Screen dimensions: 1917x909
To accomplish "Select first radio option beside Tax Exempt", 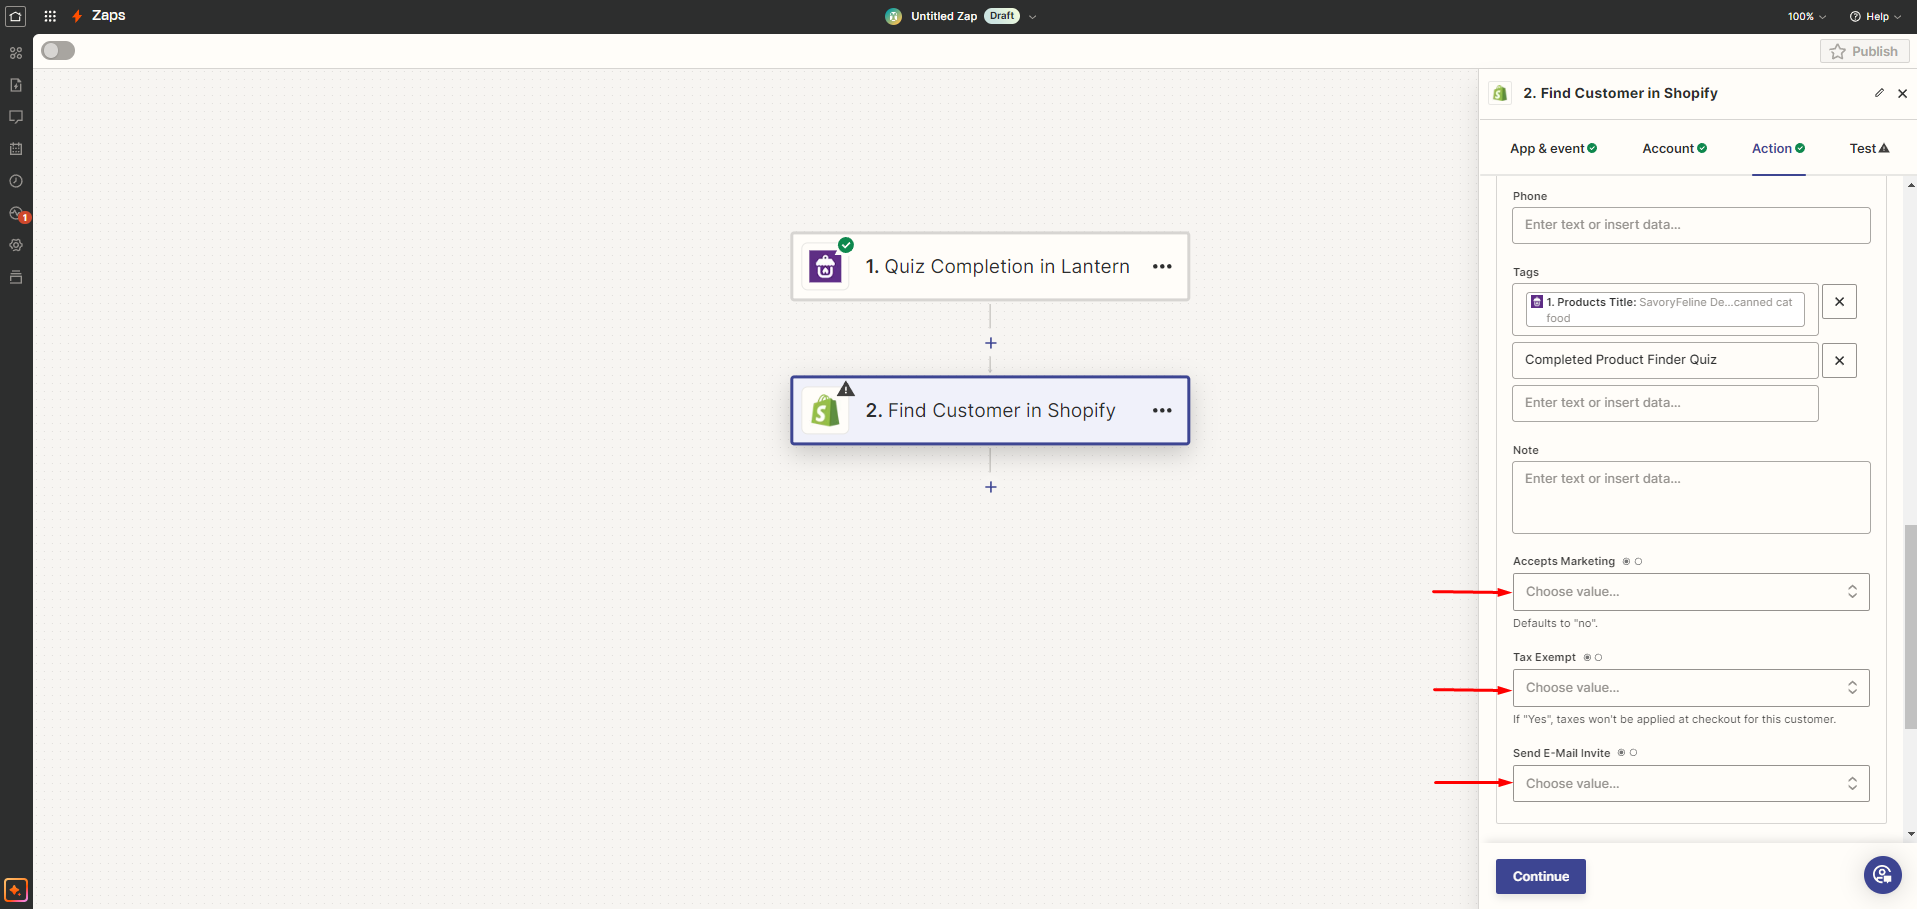I will (x=1587, y=657).
